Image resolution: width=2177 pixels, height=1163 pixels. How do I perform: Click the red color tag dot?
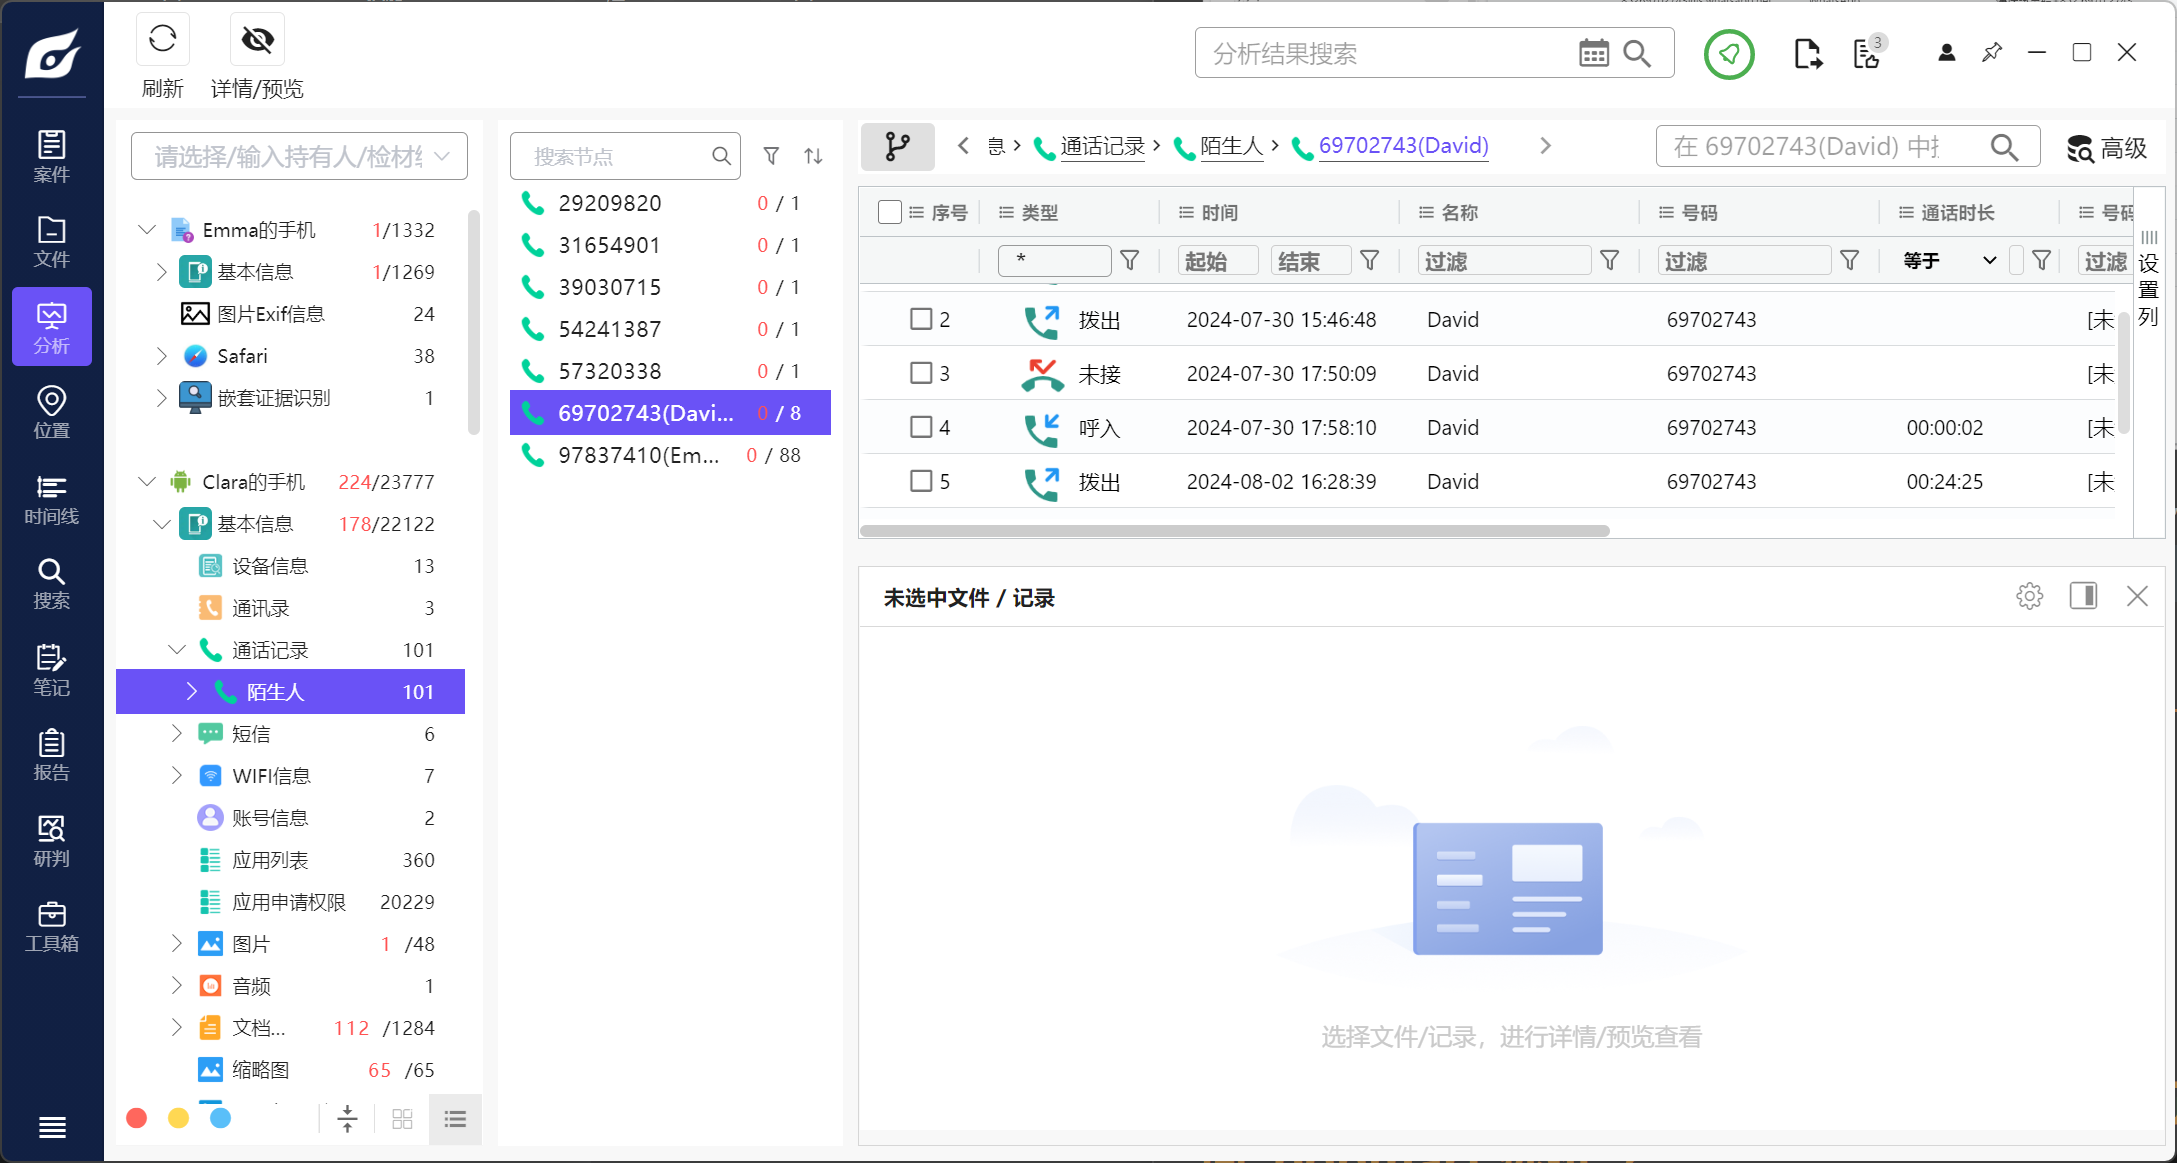point(137,1118)
